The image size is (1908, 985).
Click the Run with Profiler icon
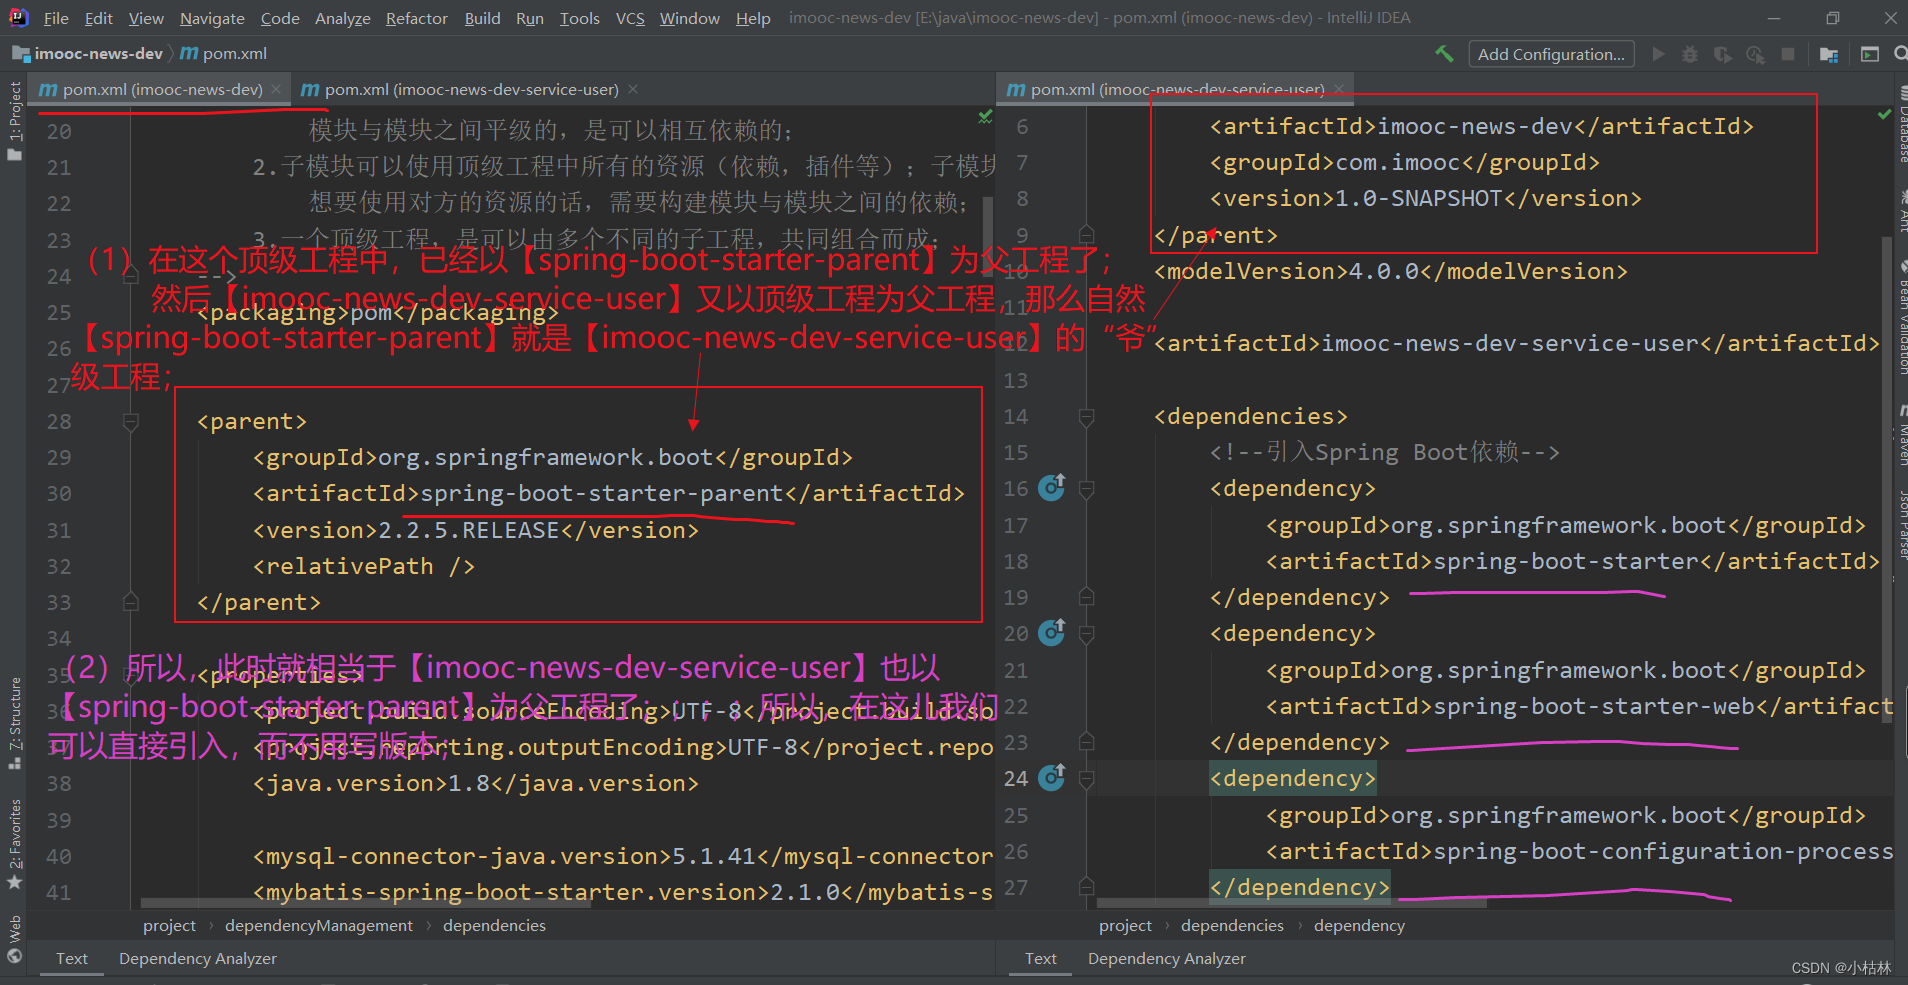click(1755, 54)
